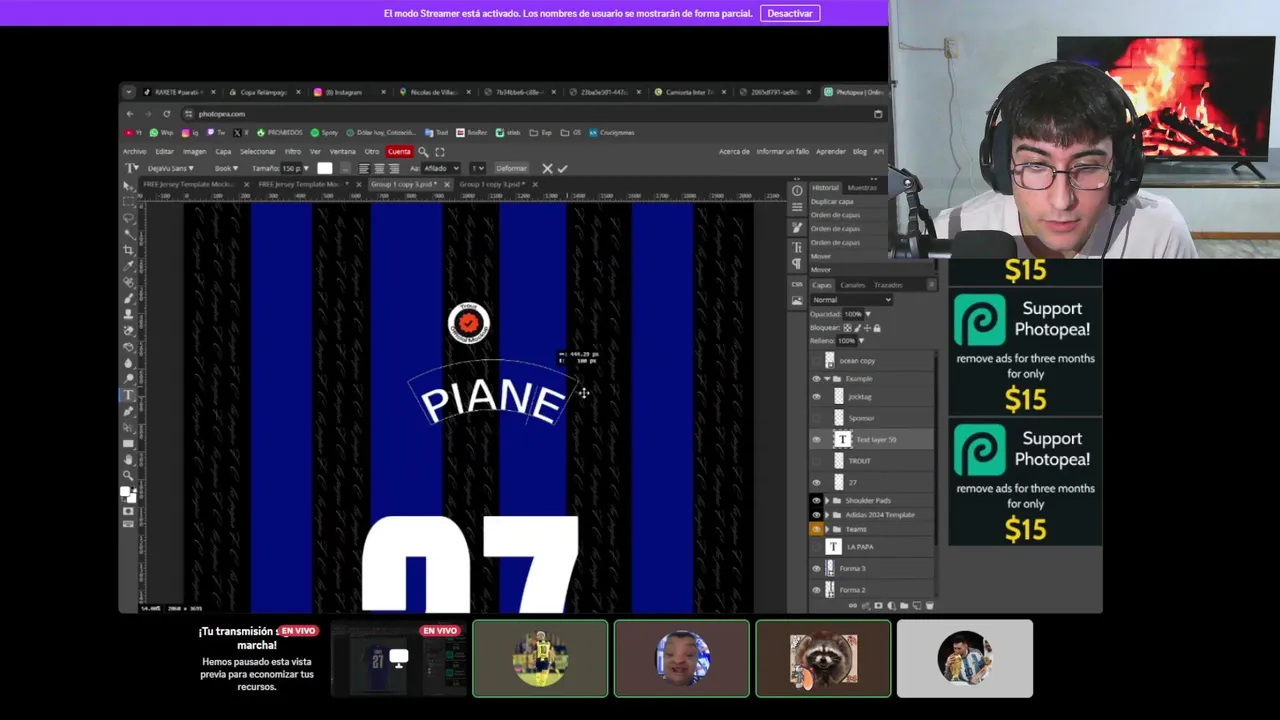1280x720 pixels.
Task: Open the Archivo menu
Action: [x=134, y=151]
